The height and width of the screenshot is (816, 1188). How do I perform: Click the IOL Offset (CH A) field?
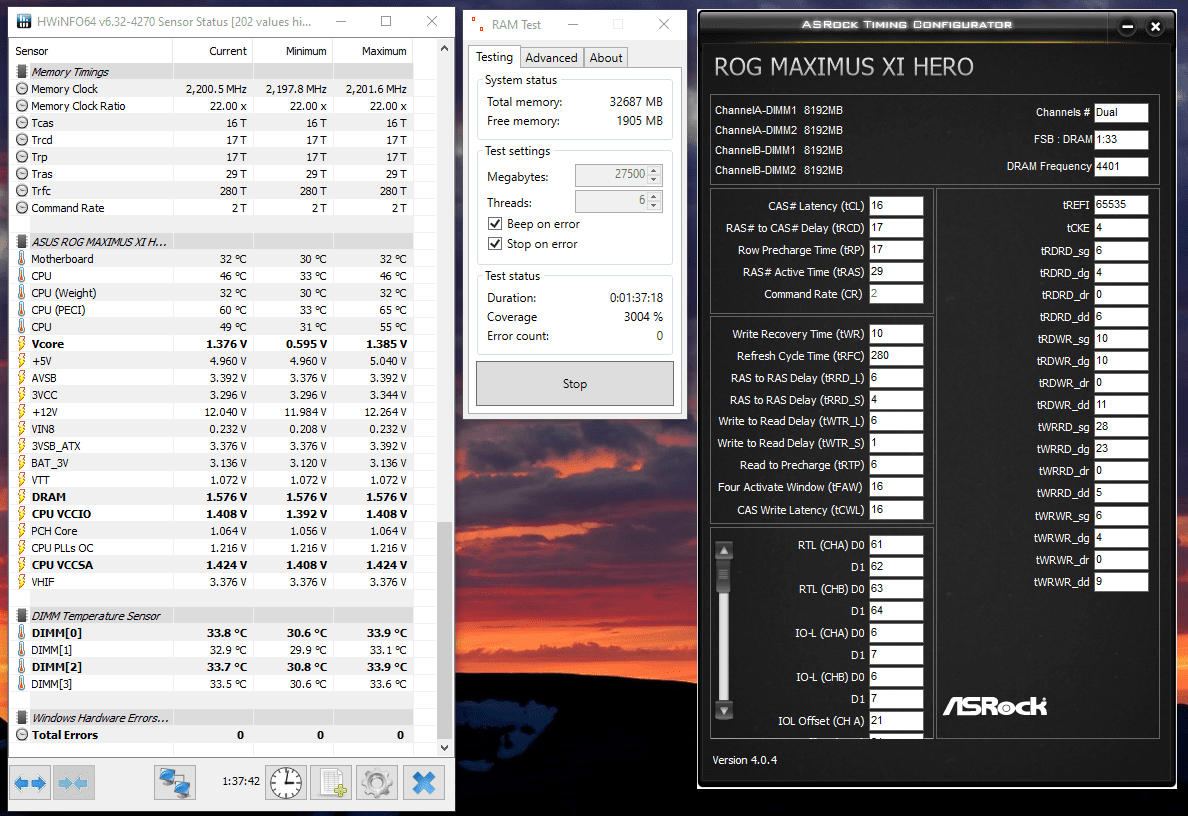(x=896, y=721)
